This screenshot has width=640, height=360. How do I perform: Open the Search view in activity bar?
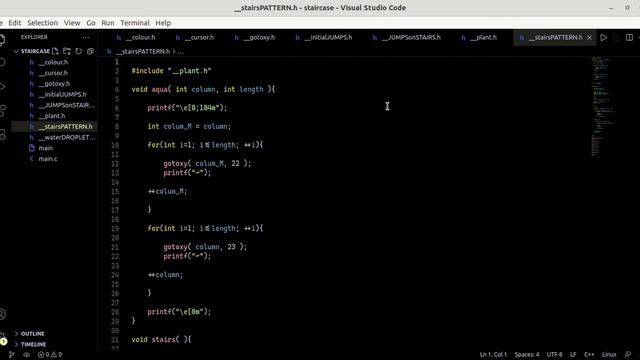(2, 62)
